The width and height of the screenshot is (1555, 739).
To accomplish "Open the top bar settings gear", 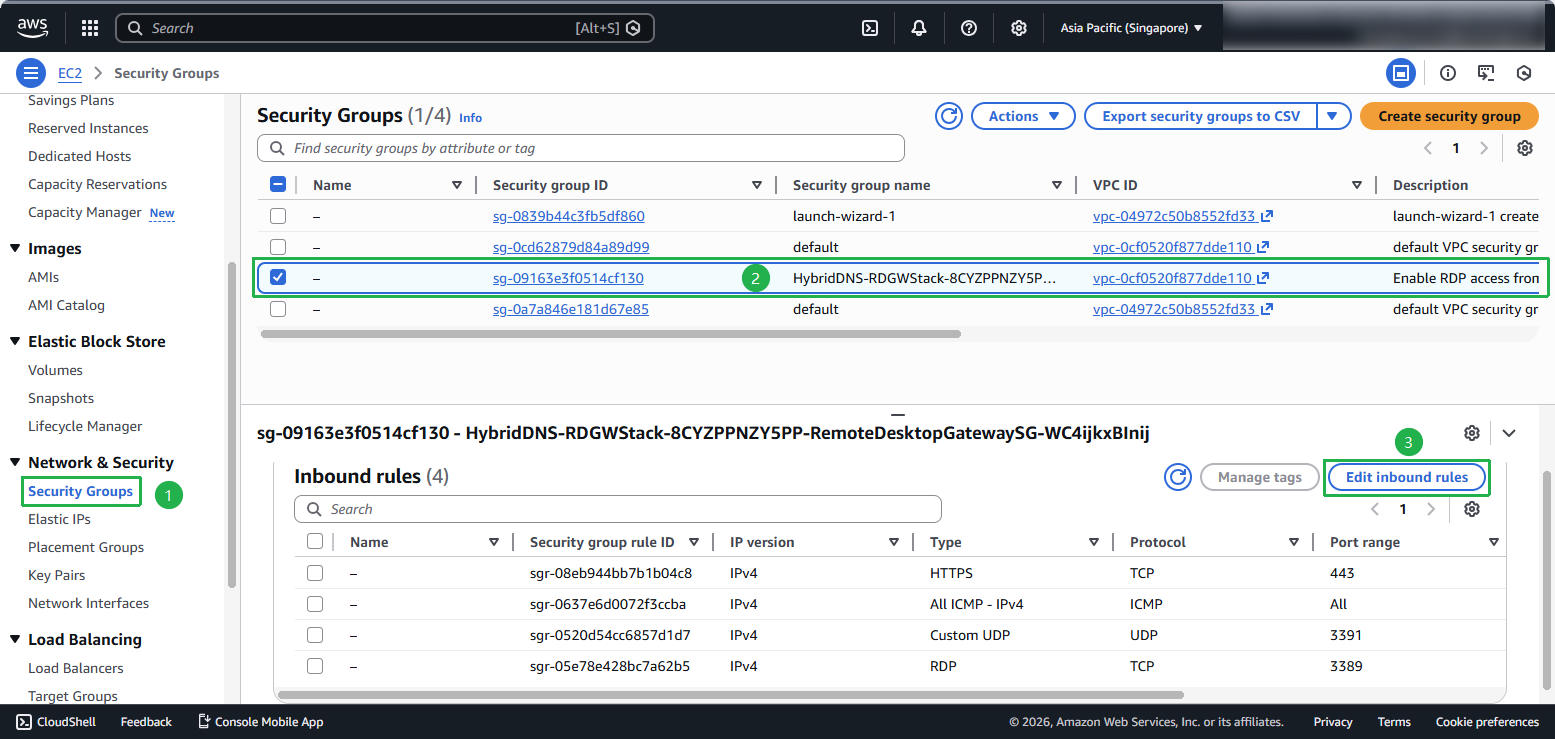I will pyautogui.click(x=1018, y=28).
